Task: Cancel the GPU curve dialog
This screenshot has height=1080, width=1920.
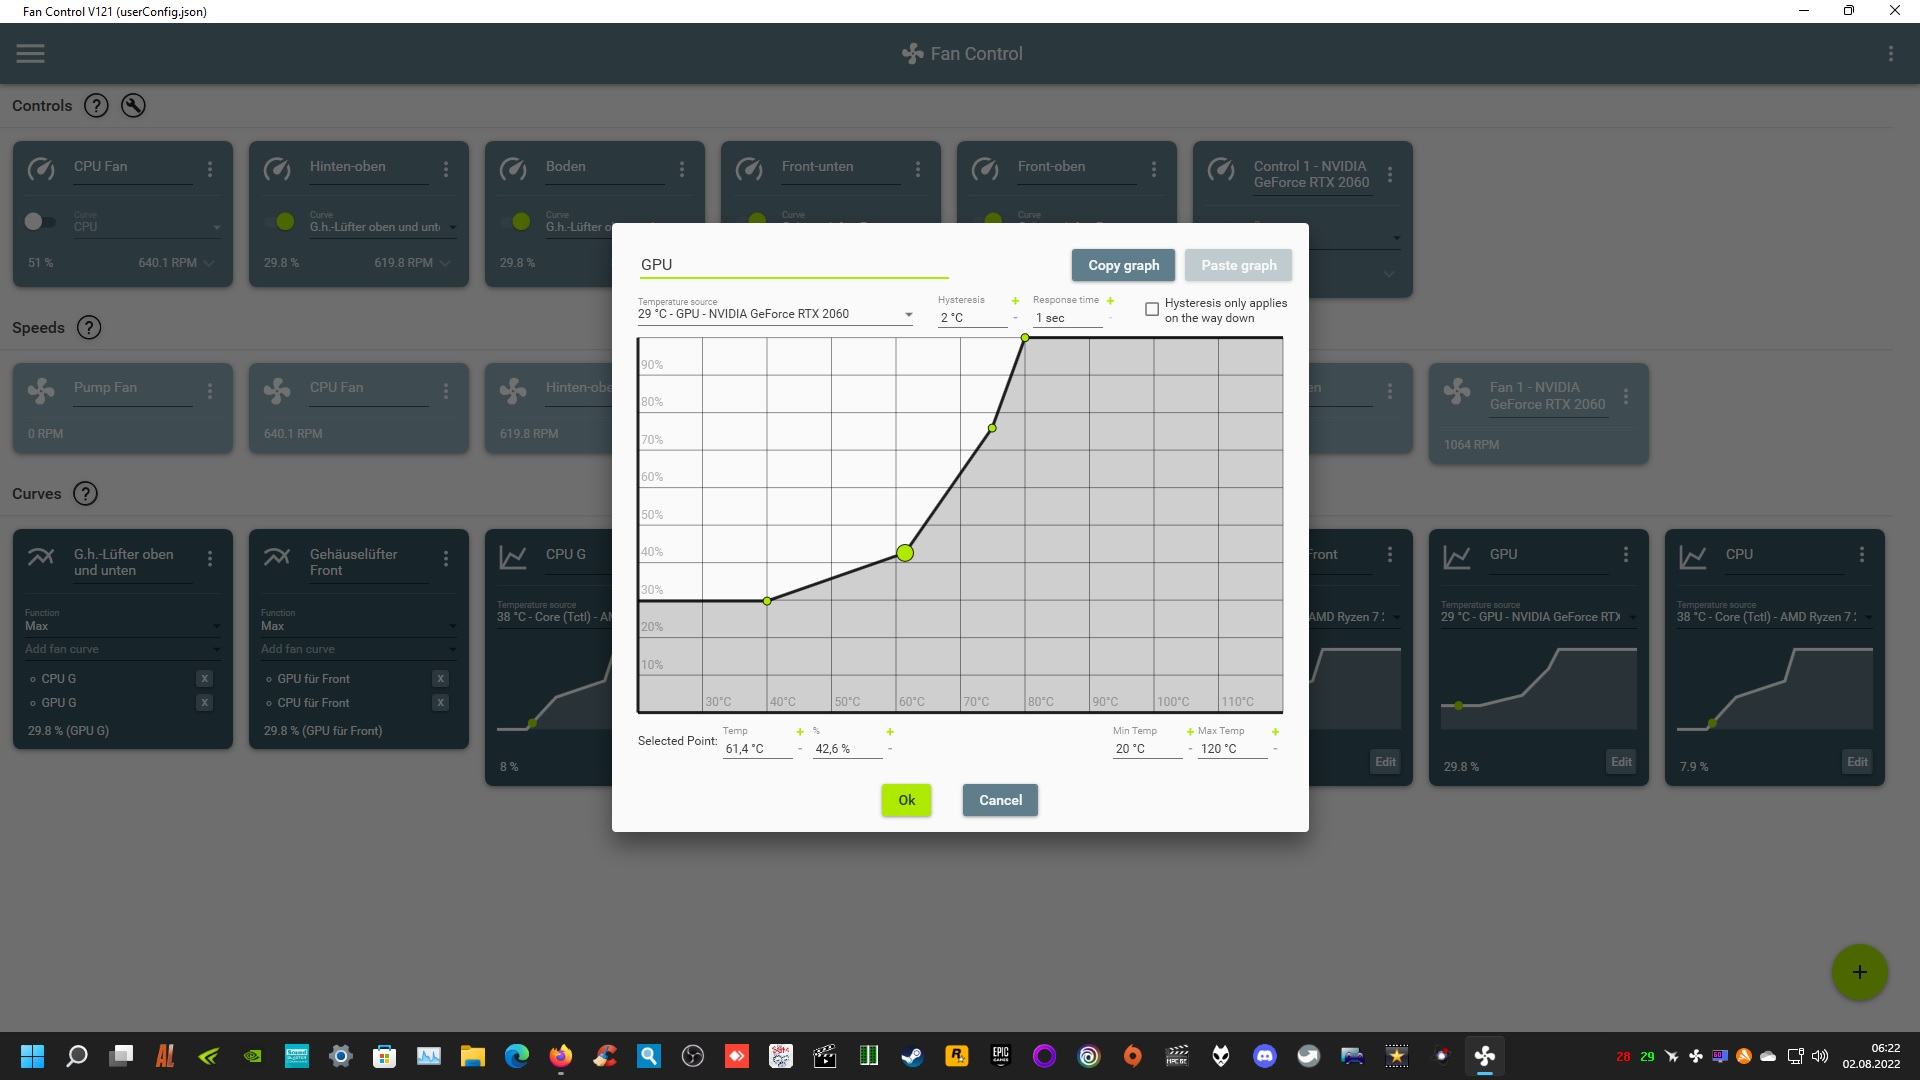Action: click(1000, 801)
